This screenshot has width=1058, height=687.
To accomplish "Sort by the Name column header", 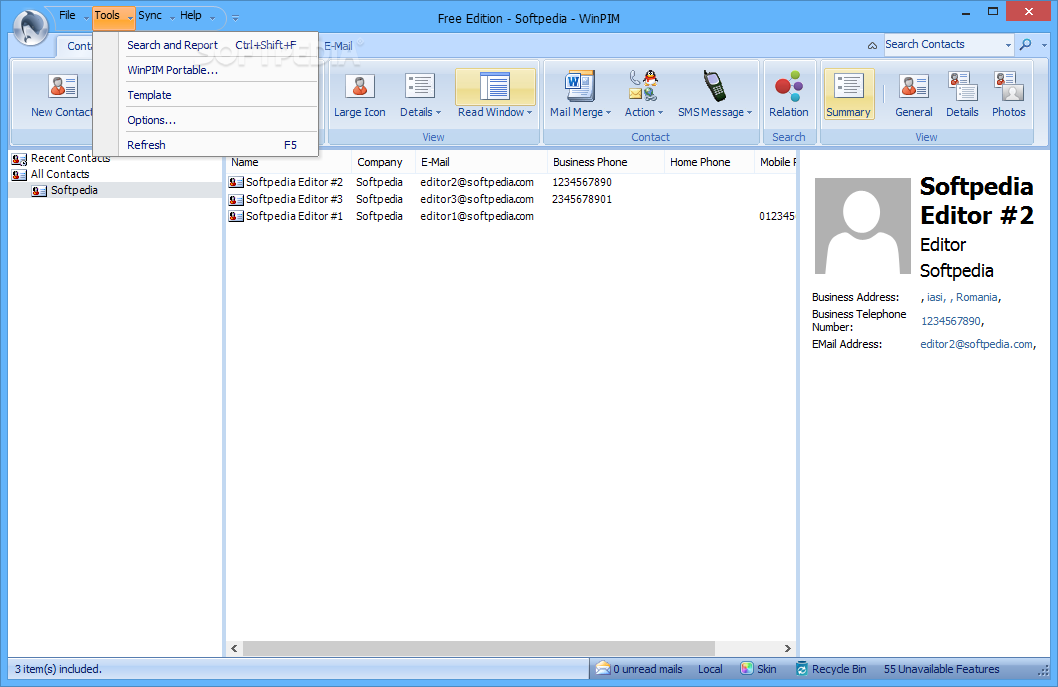I will 288,162.
